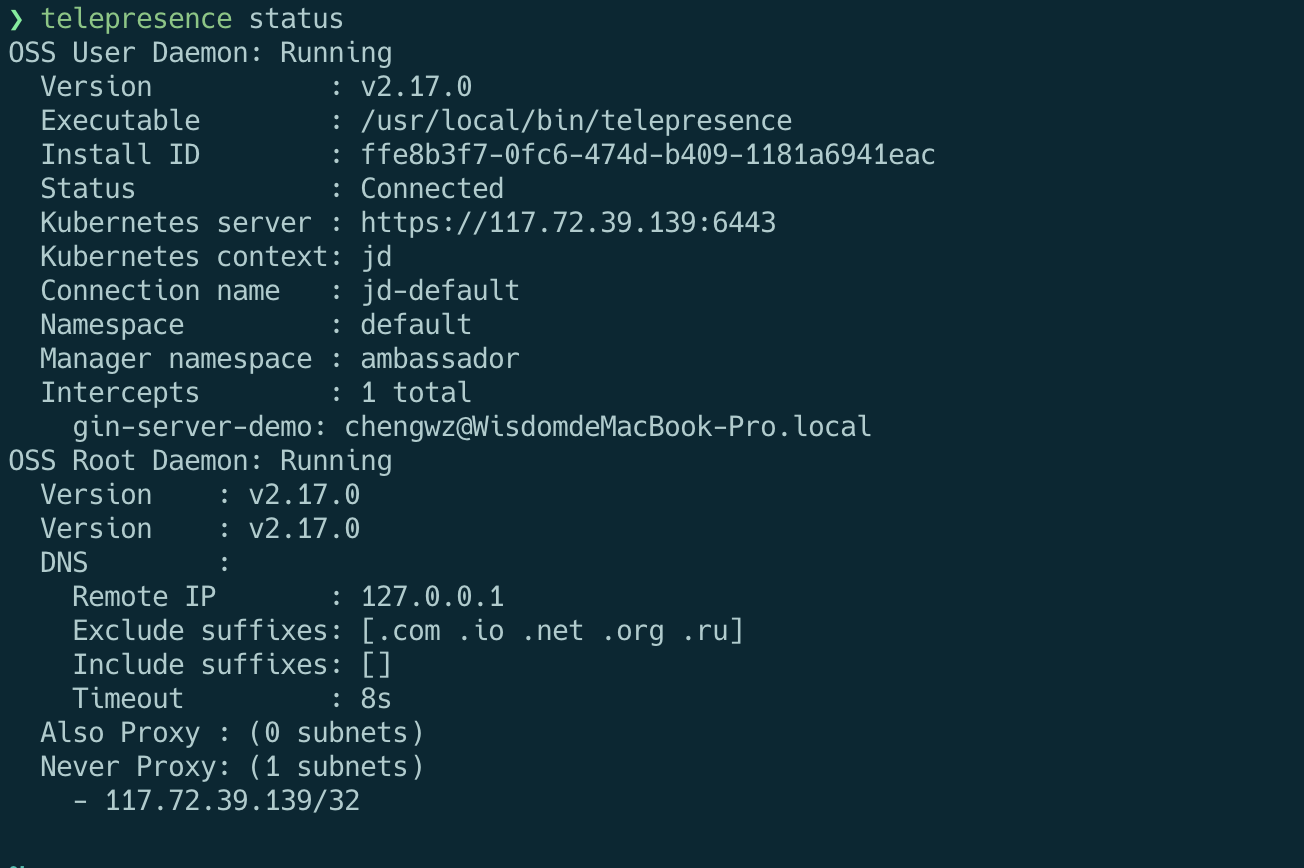1304x868 pixels.
Task: Click the Timeout value "8s"
Action: click(x=376, y=699)
